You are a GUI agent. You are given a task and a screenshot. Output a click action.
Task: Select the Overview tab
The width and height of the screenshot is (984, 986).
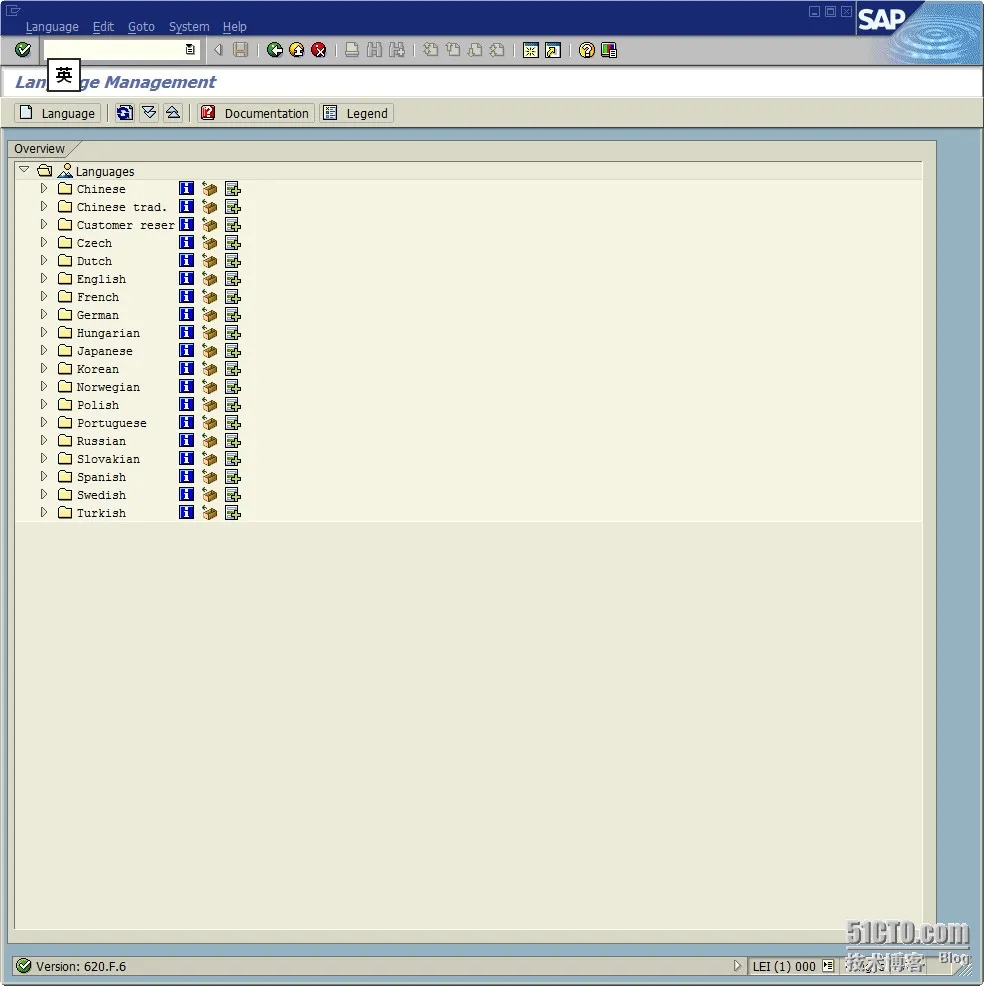tap(40, 148)
